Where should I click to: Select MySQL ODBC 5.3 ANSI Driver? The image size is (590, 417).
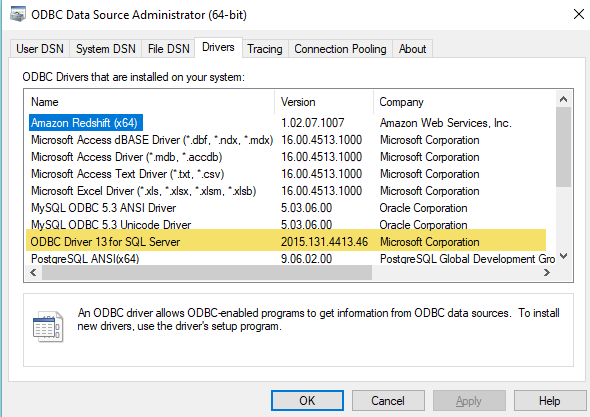(x=103, y=208)
